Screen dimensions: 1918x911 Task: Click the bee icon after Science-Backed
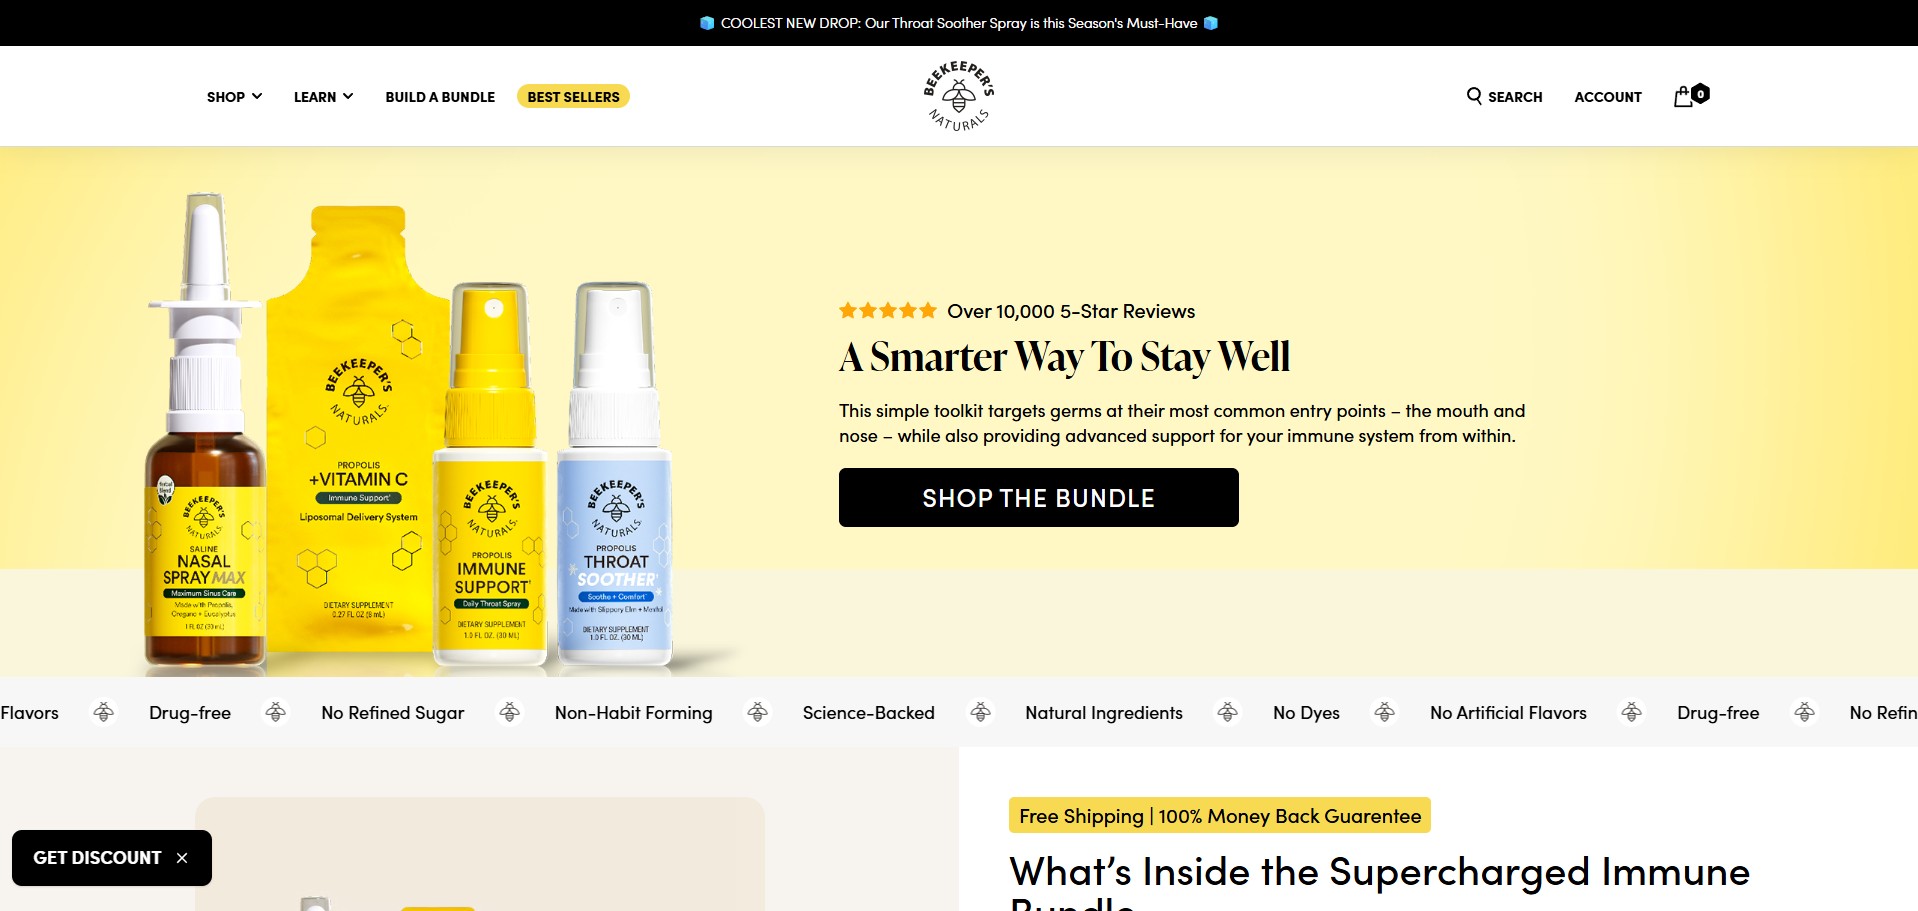pos(981,712)
